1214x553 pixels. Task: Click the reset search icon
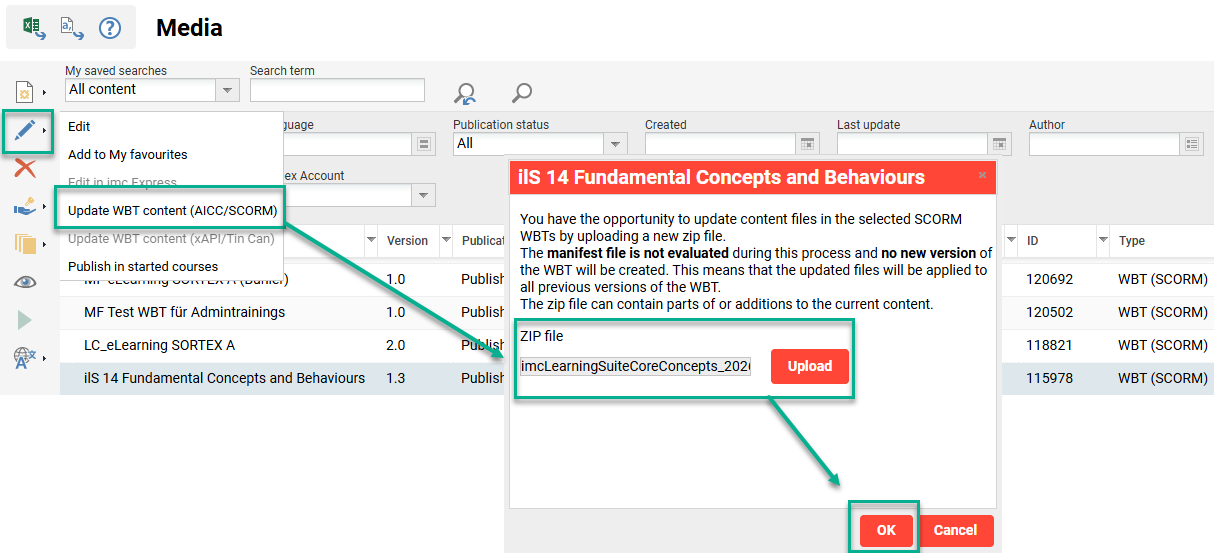coord(465,93)
